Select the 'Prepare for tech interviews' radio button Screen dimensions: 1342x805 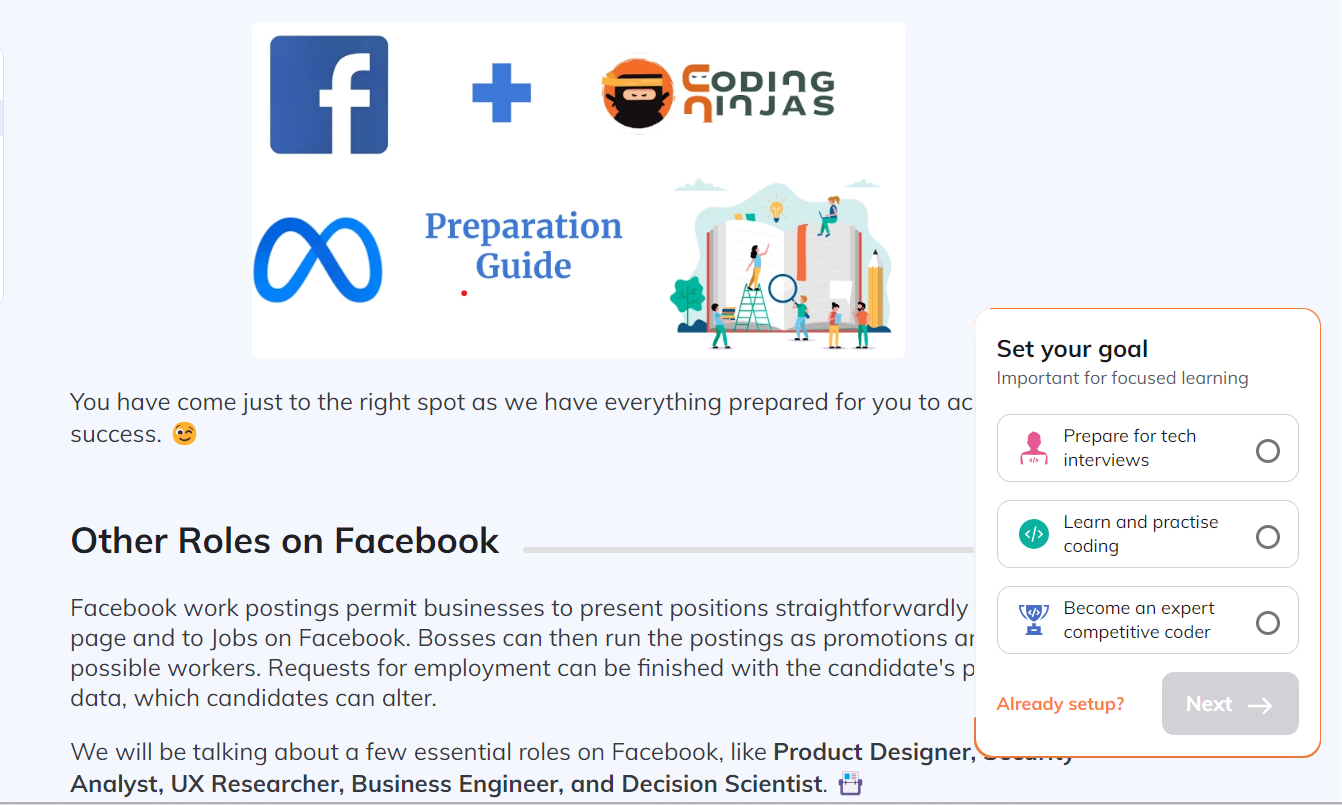click(x=1267, y=451)
